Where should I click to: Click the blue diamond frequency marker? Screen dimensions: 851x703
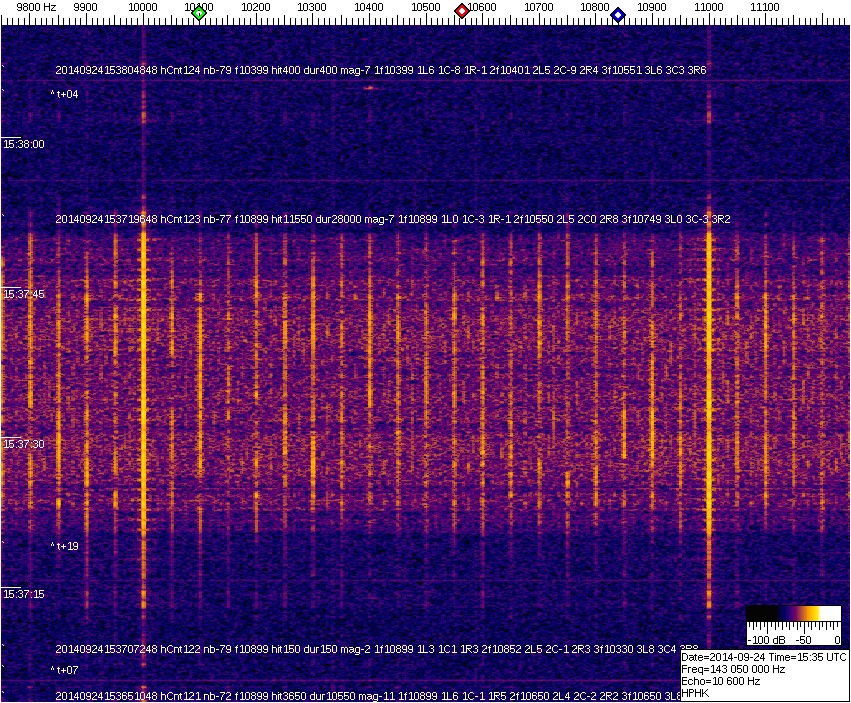point(618,15)
